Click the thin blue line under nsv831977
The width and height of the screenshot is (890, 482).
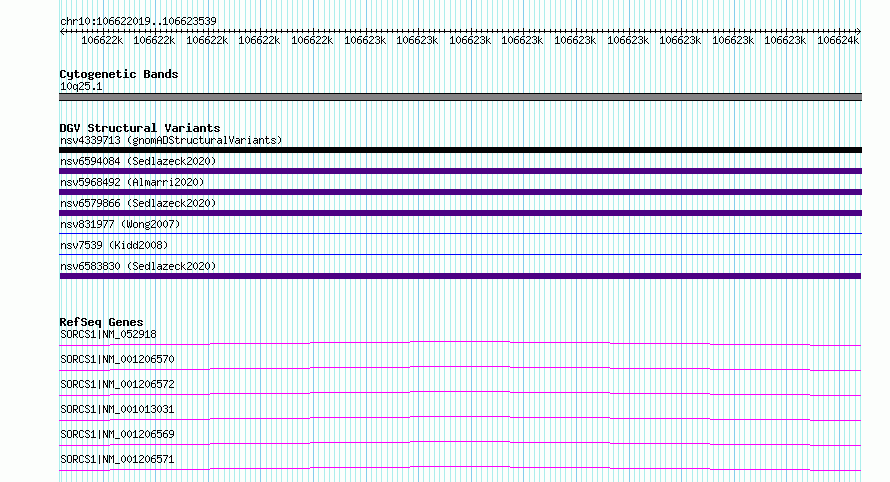460,233
